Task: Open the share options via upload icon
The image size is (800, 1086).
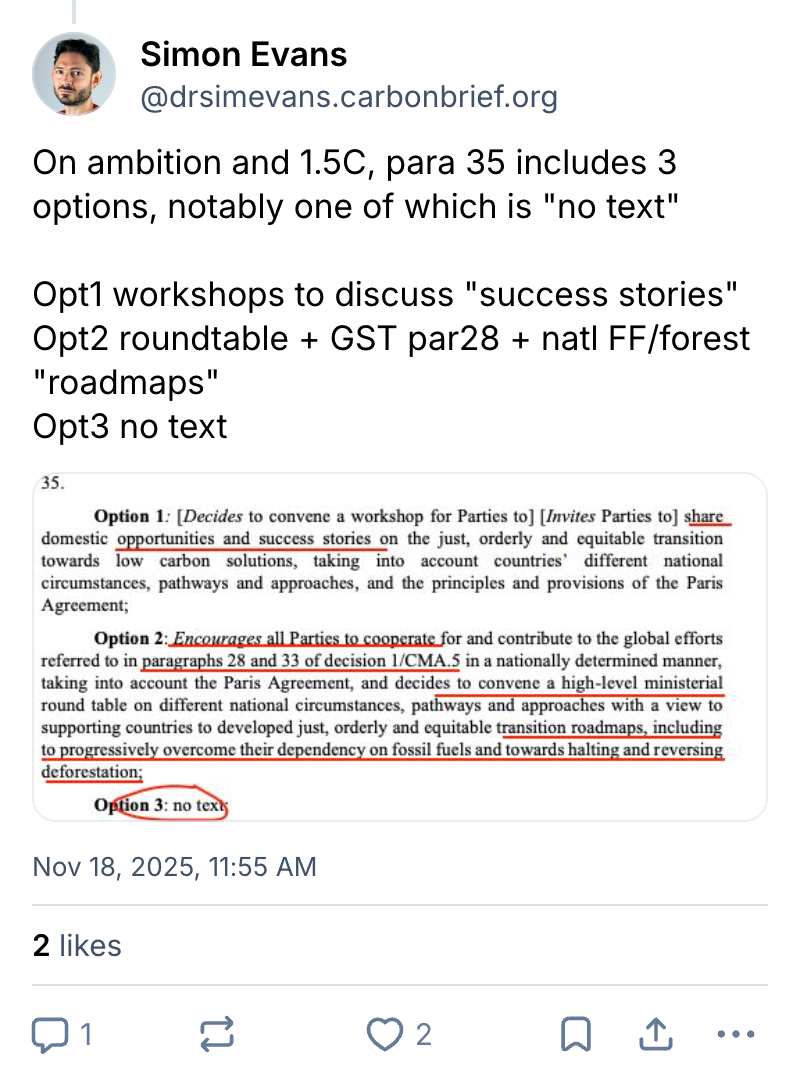Action: [655, 1035]
